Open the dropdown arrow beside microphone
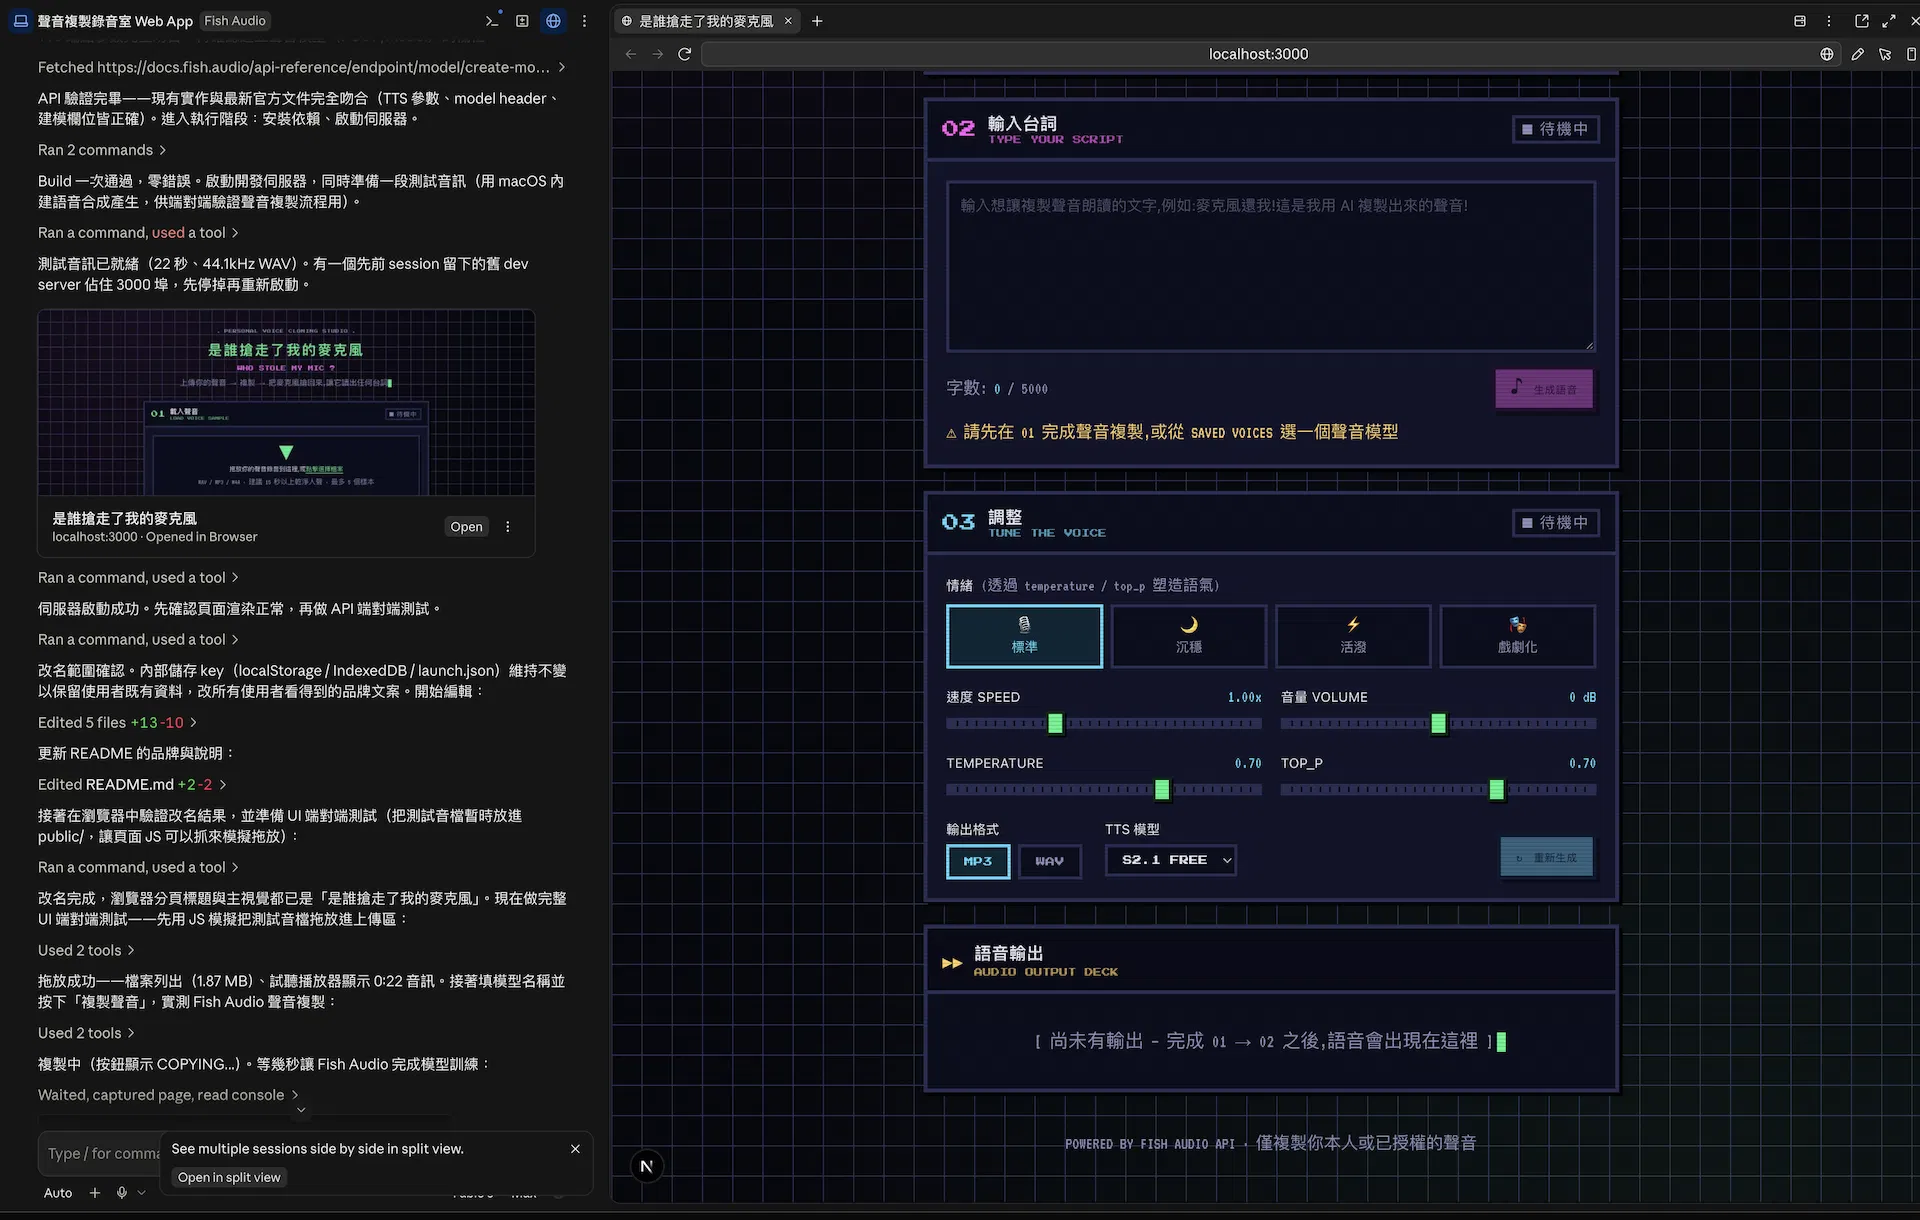 (x=141, y=1193)
